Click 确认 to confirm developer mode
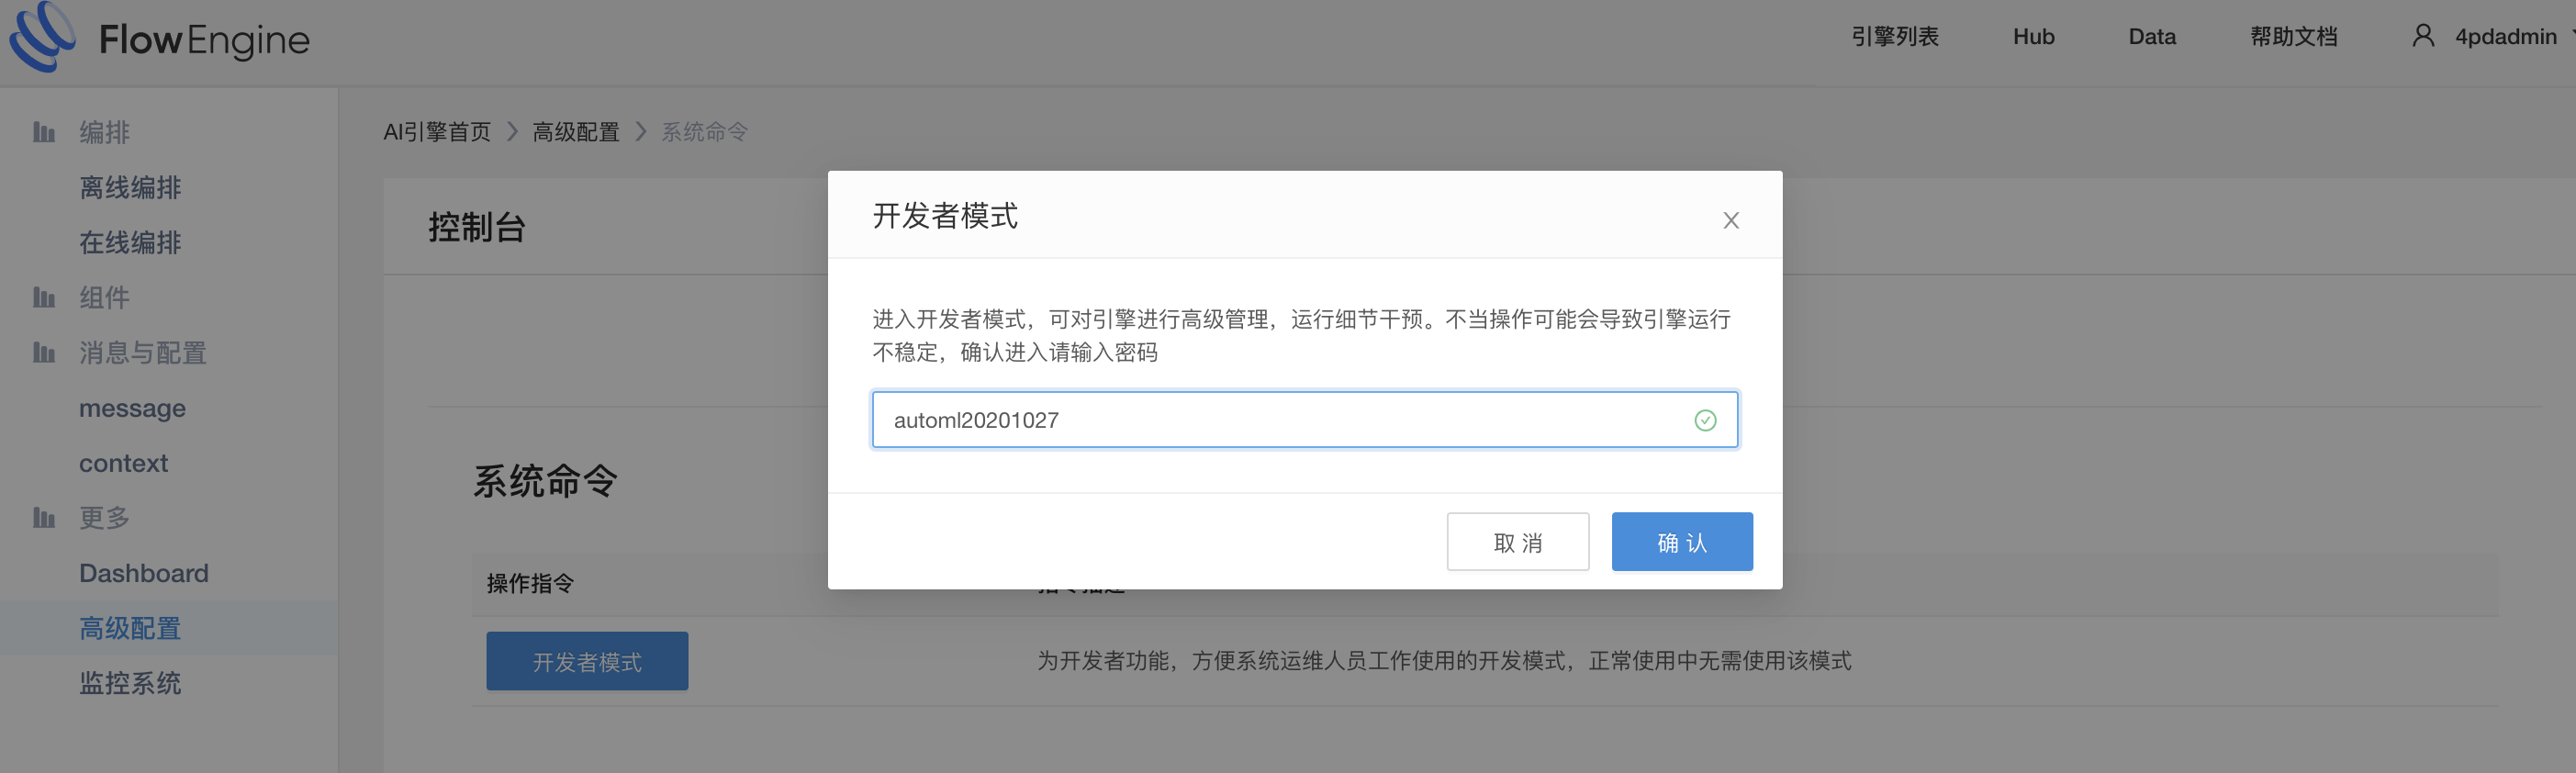The image size is (2576, 773). [x=1681, y=542]
